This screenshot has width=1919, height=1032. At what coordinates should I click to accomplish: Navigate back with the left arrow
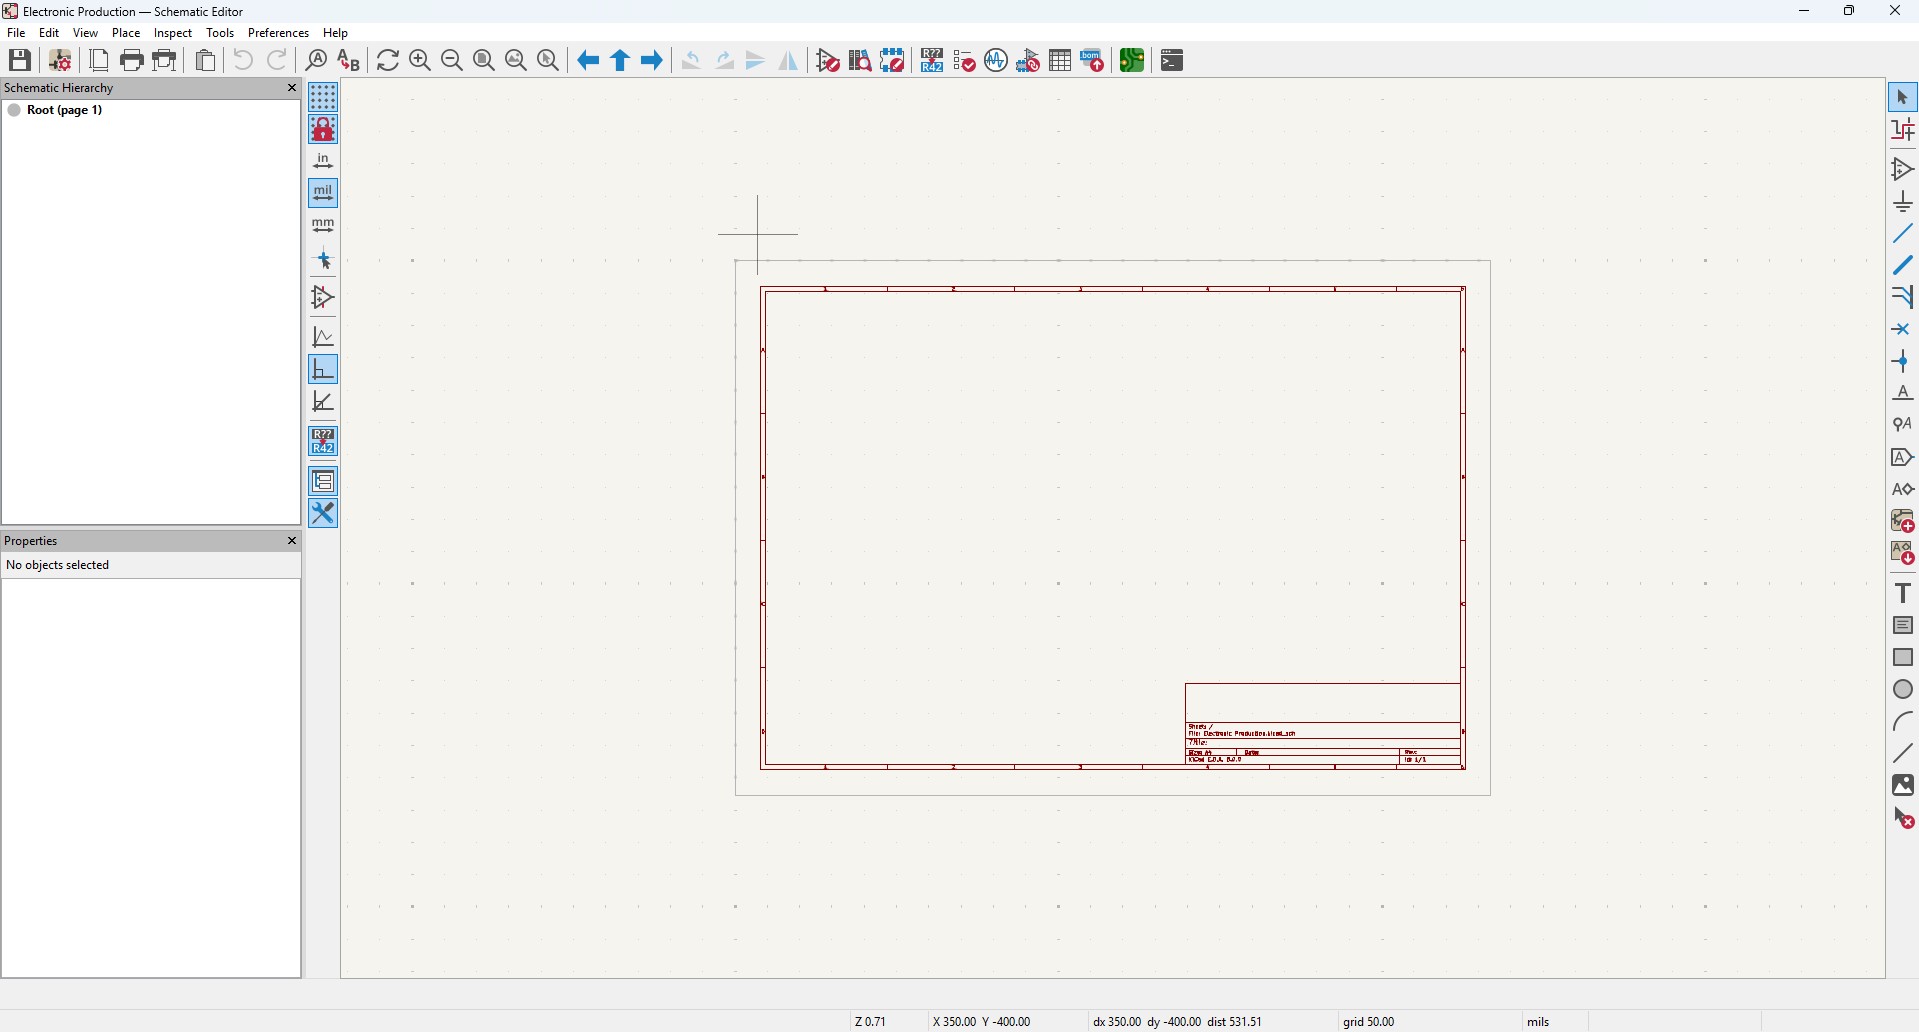[x=589, y=60]
